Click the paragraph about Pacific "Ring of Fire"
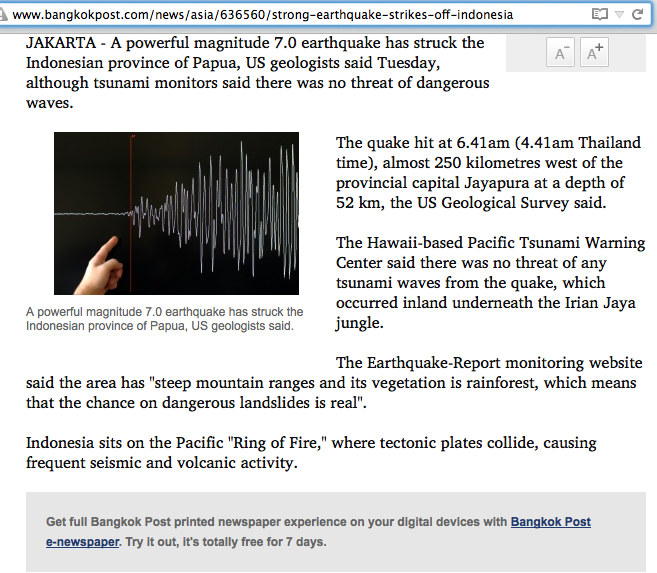This screenshot has width=657, height=573. click(x=311, y=453)
